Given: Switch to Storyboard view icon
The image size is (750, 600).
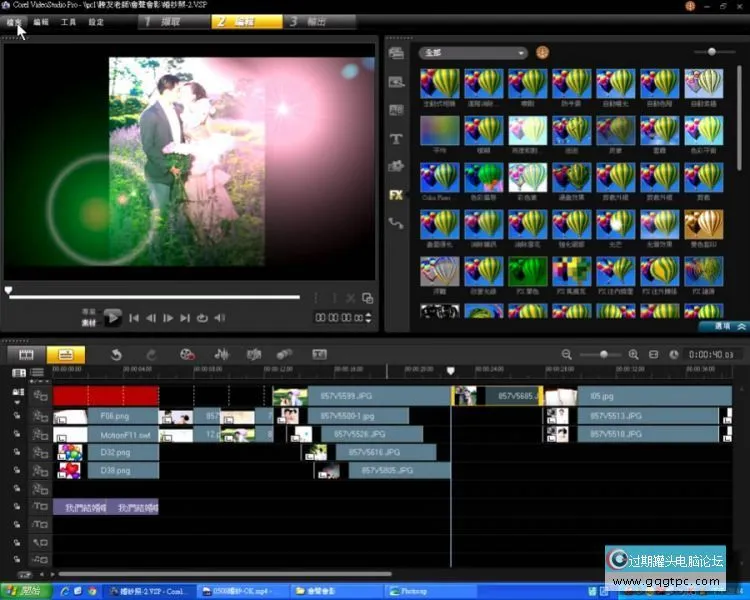Looking at the screenshot, I should (x=27, y=354).
